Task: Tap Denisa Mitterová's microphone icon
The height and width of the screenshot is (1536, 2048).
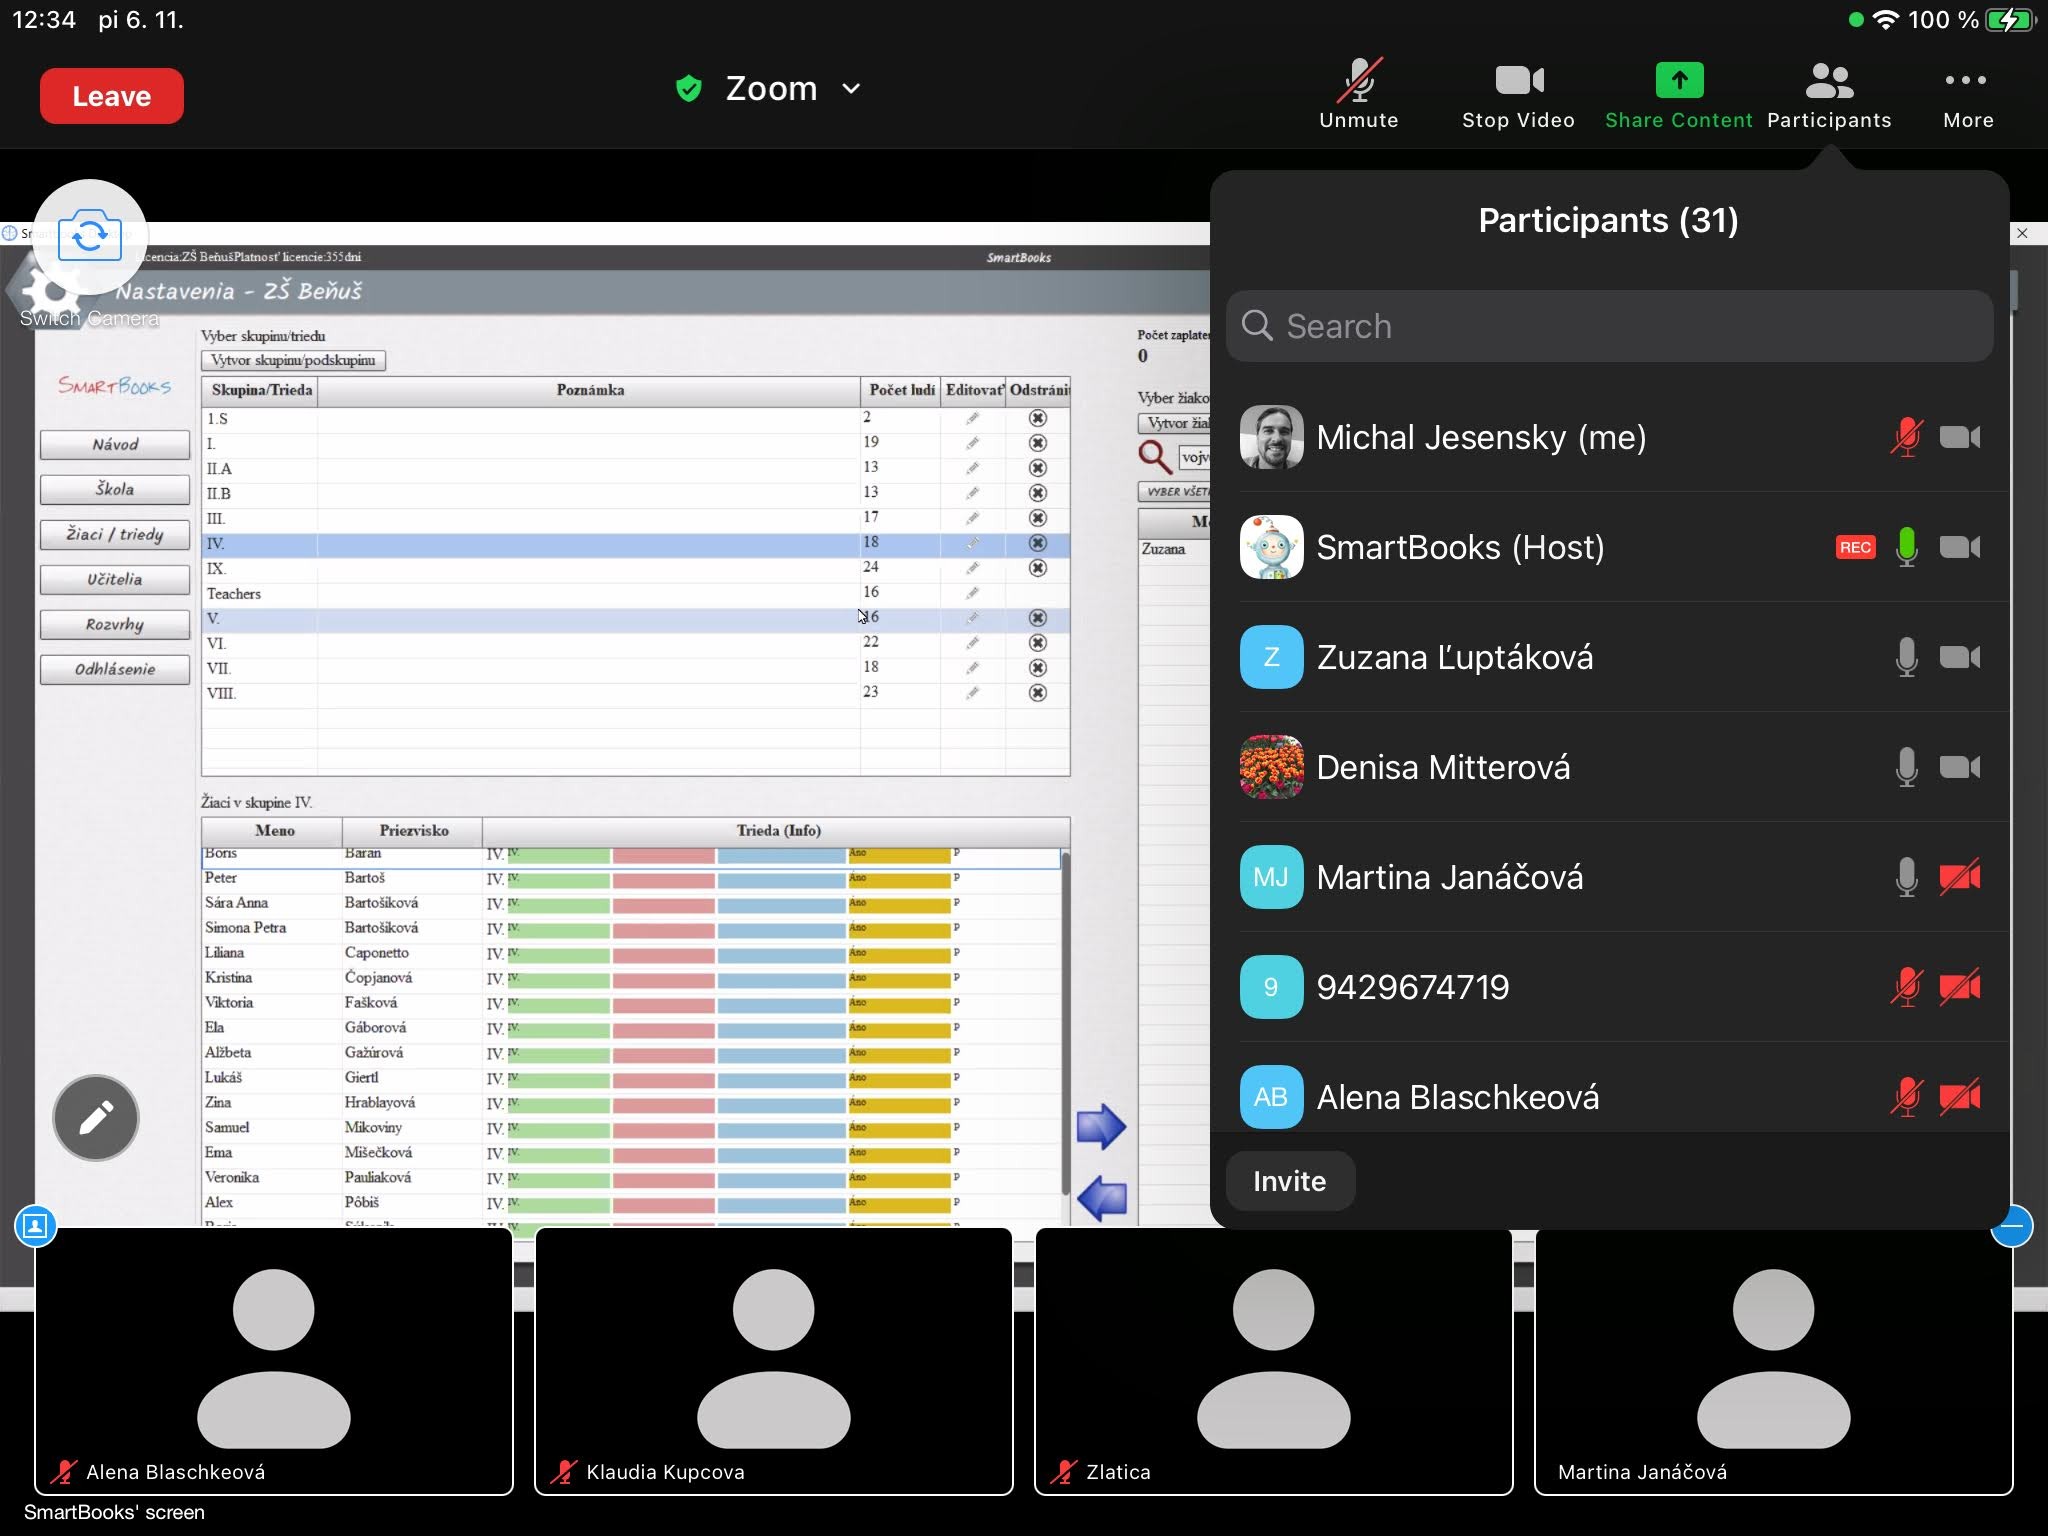Action: 1907,767
